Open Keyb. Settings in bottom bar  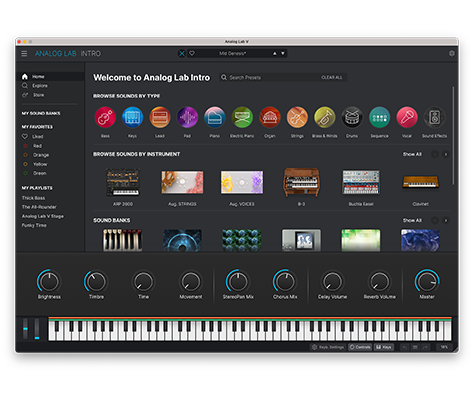[328, 347]
